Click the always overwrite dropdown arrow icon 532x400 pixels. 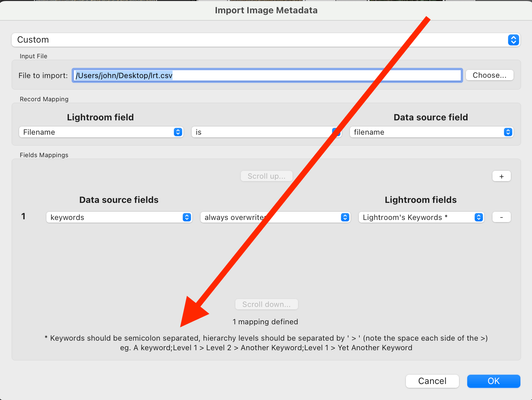[345, 217]
